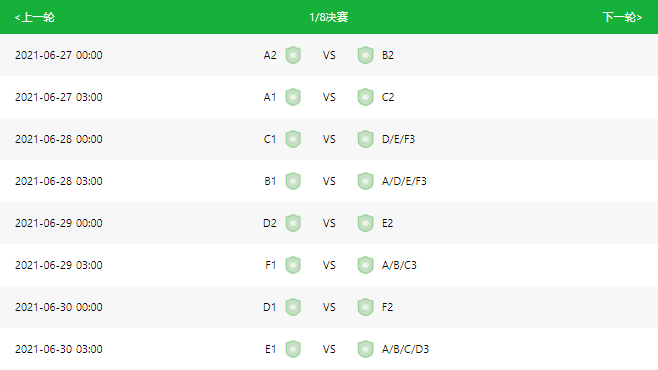Open the F2 team shield badge
658x370 pixels.
(x=366, y=307)
